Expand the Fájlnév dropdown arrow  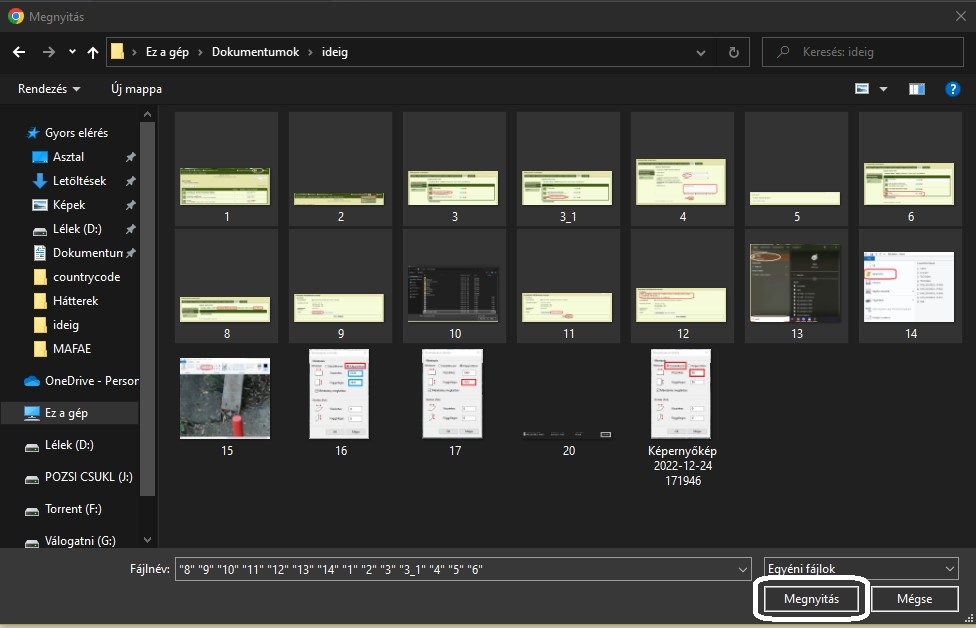click(743, 569)
